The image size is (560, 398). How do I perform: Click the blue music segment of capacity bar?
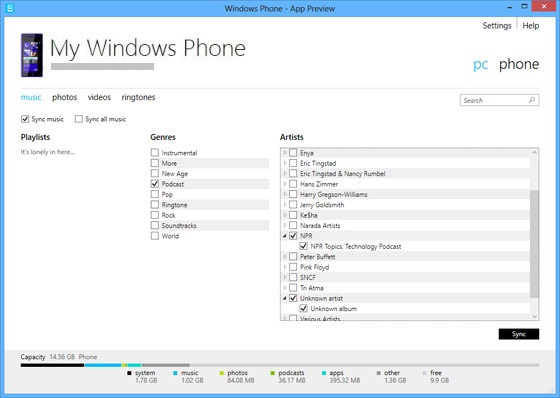[103, 365]
